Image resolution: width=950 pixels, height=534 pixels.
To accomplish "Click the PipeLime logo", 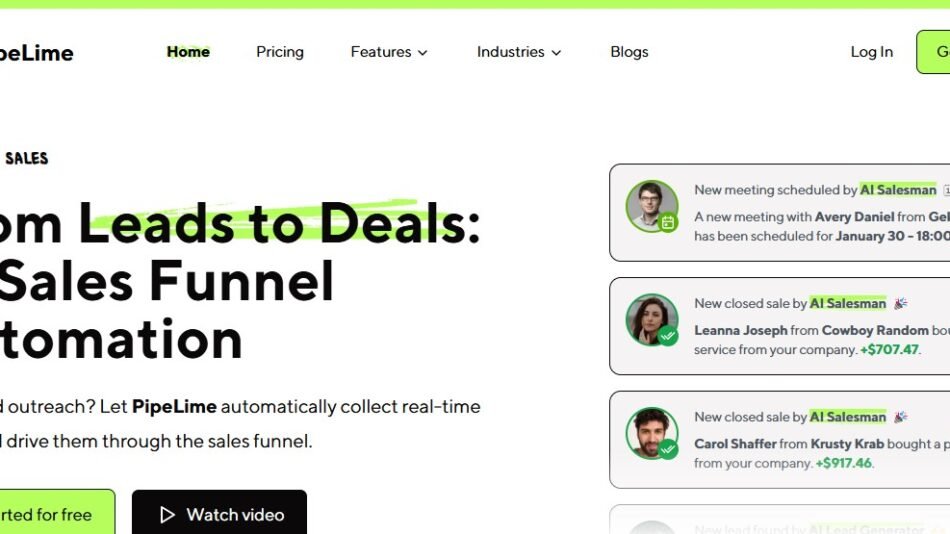I will (x=36, y=53).
